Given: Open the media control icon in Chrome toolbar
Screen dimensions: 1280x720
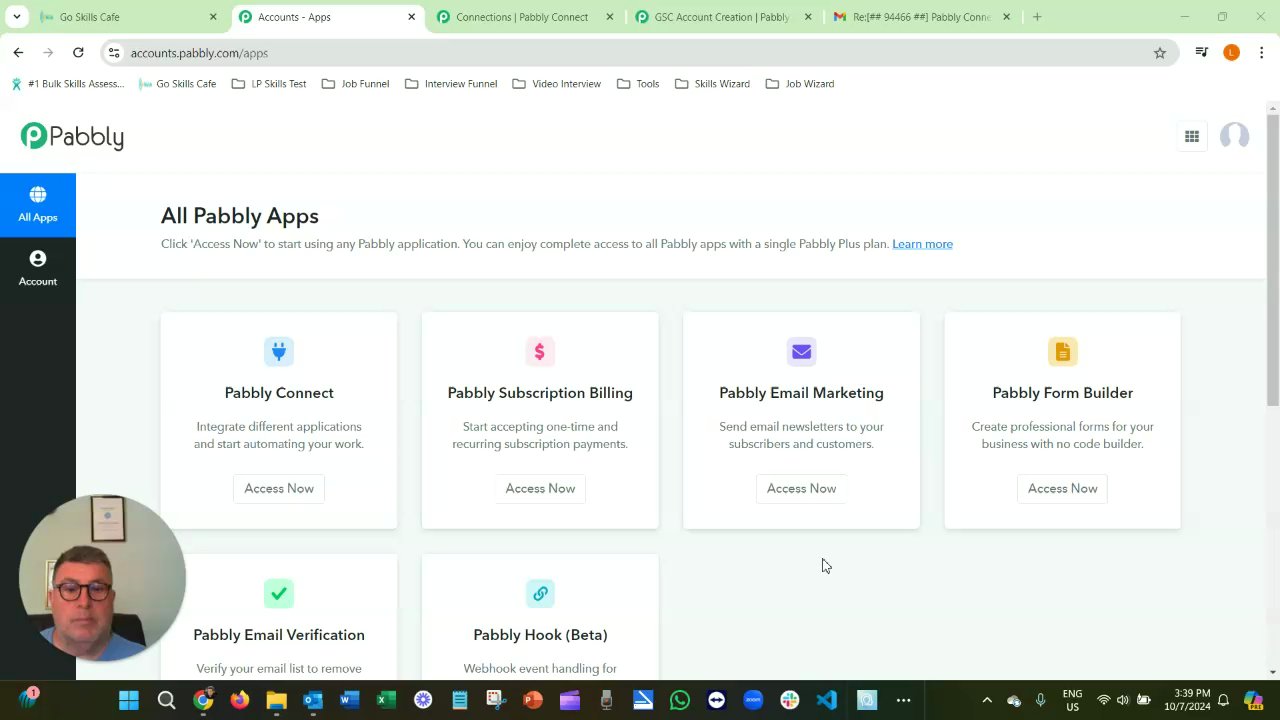Looking at the screenshot, I should click(x=1202, y=53).
